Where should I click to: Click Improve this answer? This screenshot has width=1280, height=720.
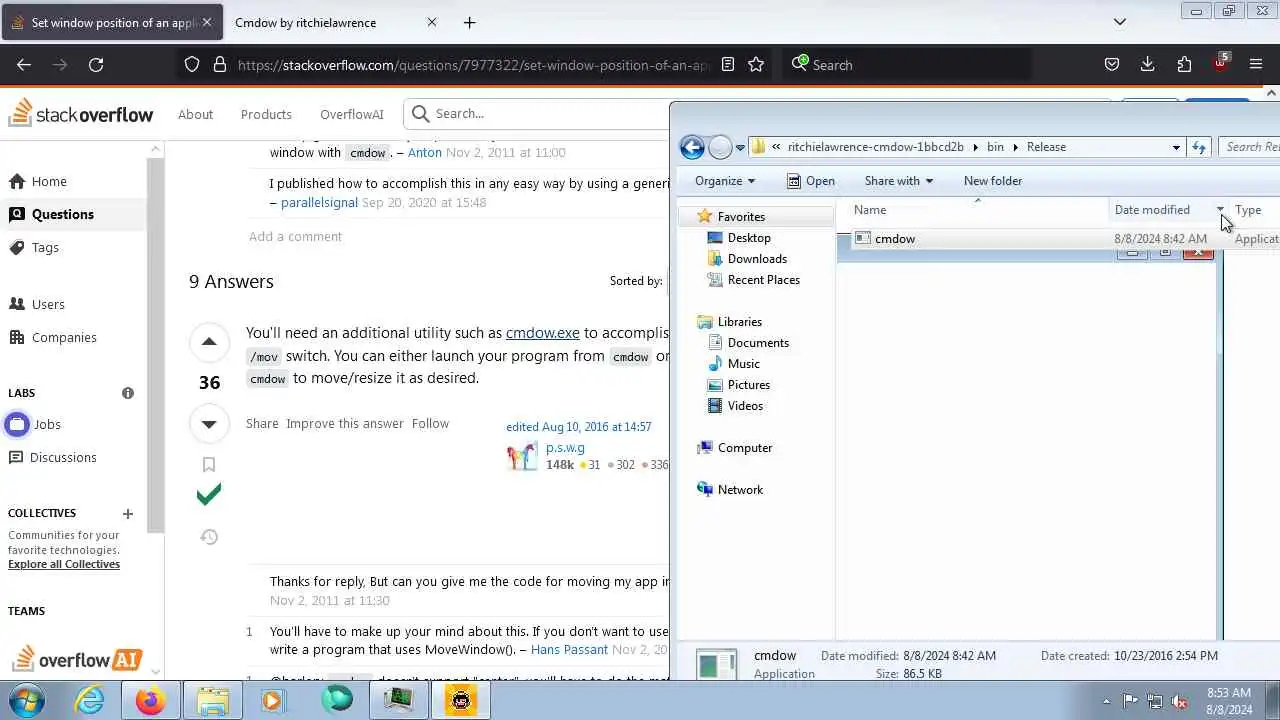click(x=345, y=423)
